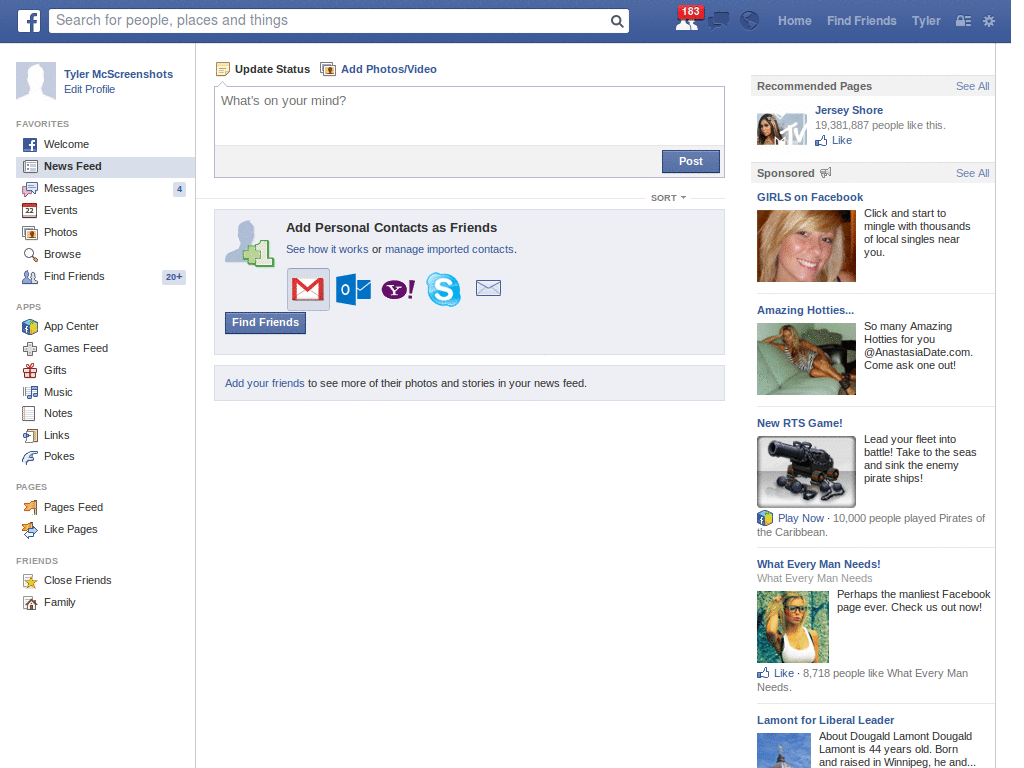Open 'What Every Man Needs!' title link

pyautogui.click(x=818, y=564)
